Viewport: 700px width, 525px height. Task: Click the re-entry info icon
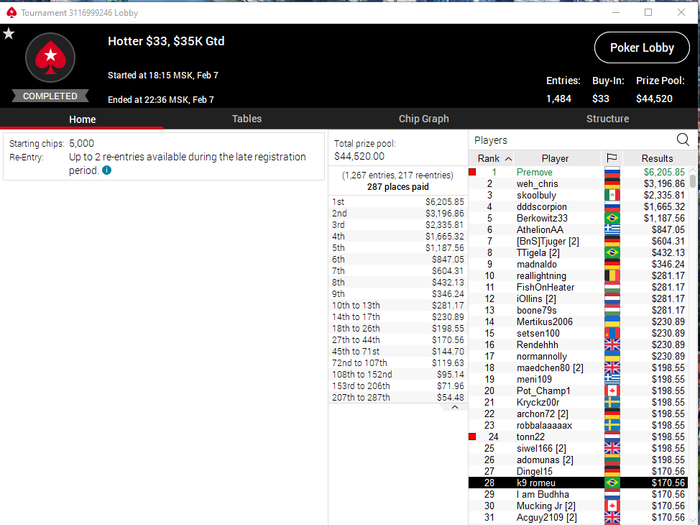pyautogui.click(x=107, y=170)
